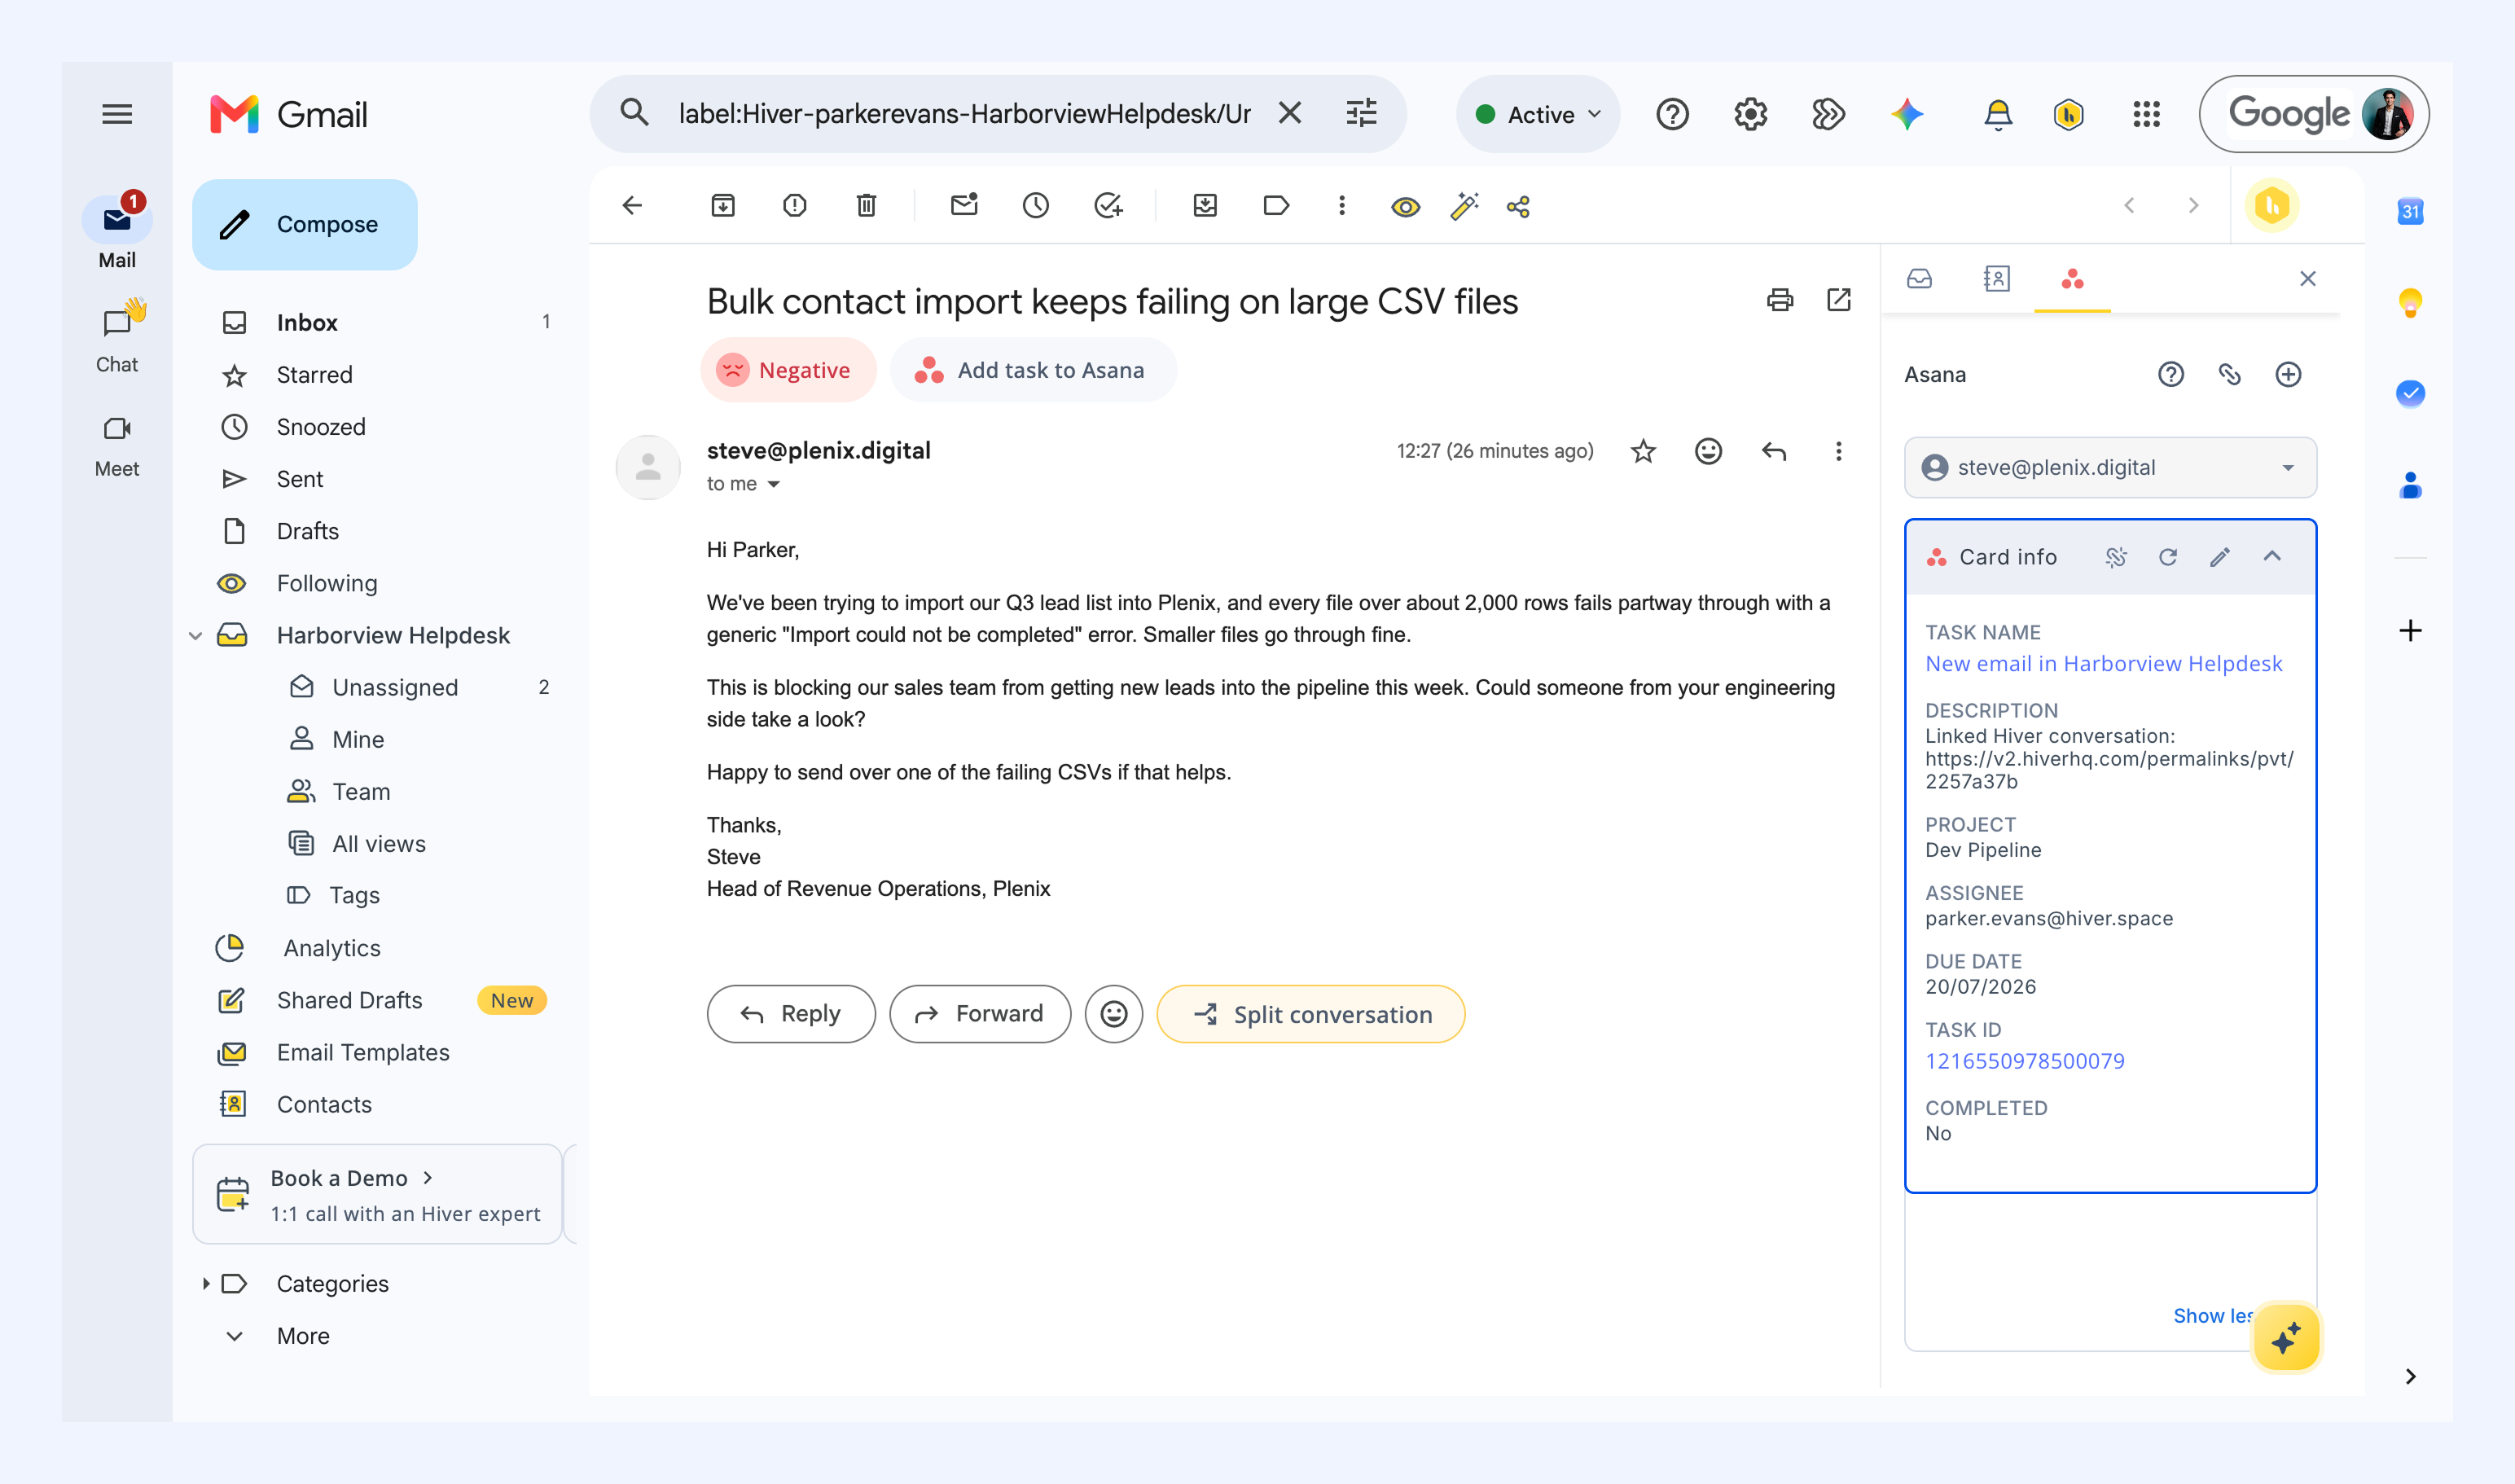Collapse the Card info section
The width and height of the screenshot is (2515, 1484).
[x=2272, y=557]
